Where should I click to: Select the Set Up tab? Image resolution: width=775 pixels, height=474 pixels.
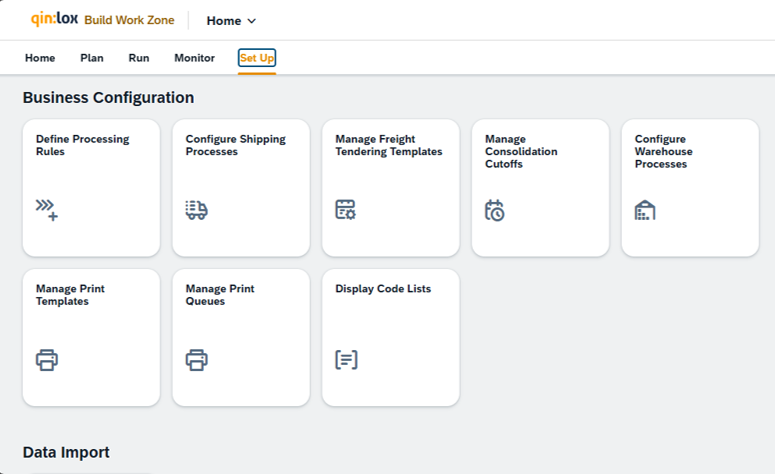(x=257, y=58)
